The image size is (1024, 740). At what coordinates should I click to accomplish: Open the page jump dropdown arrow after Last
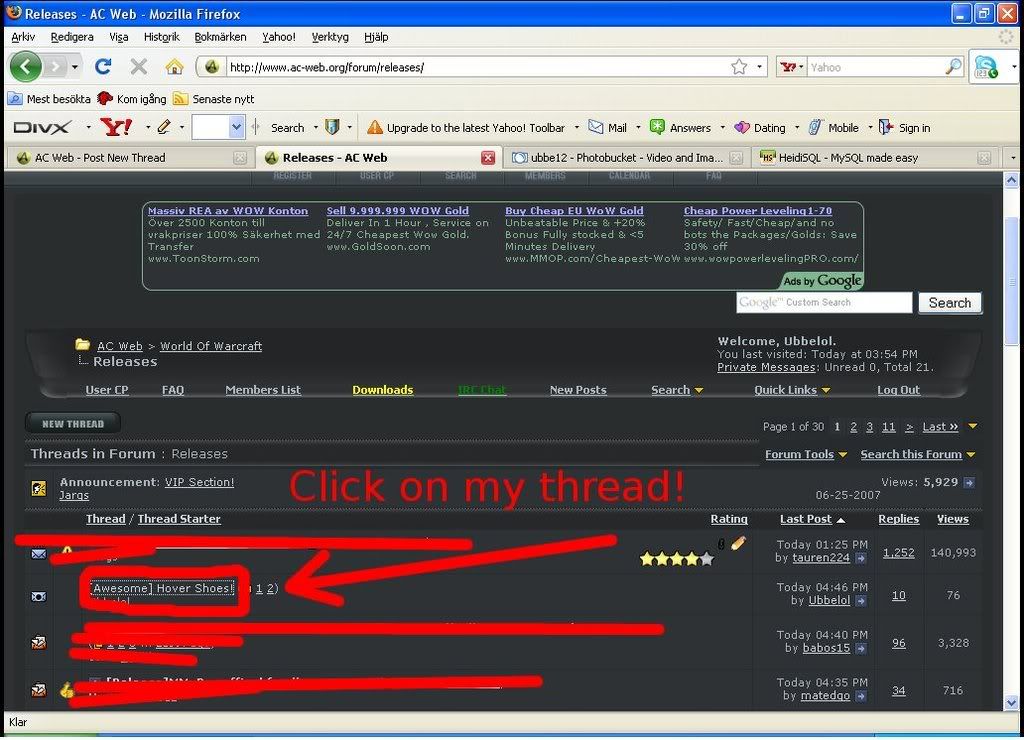point(972,426)
